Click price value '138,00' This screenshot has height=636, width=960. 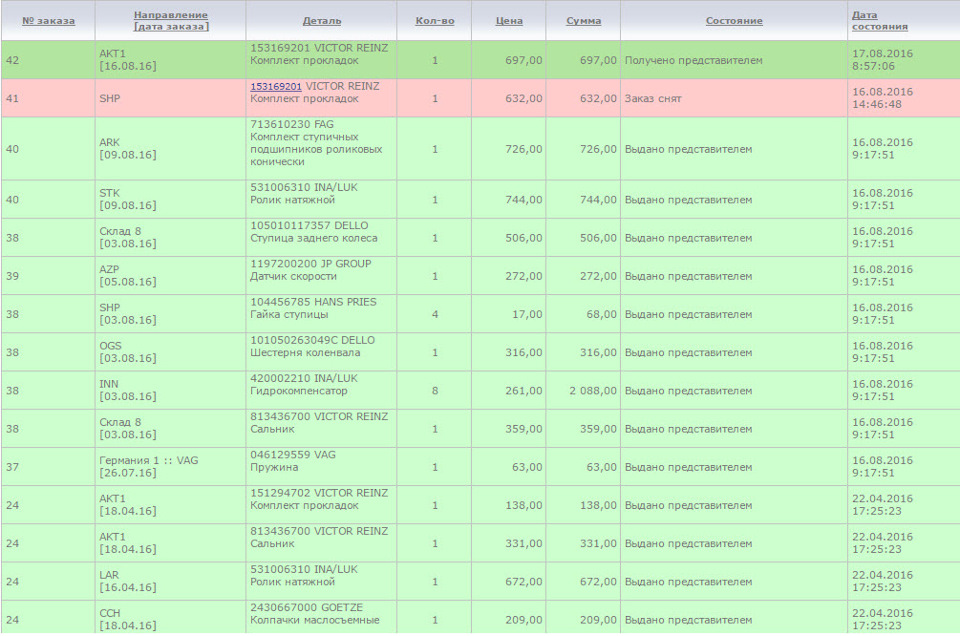[x=523, y=505]
